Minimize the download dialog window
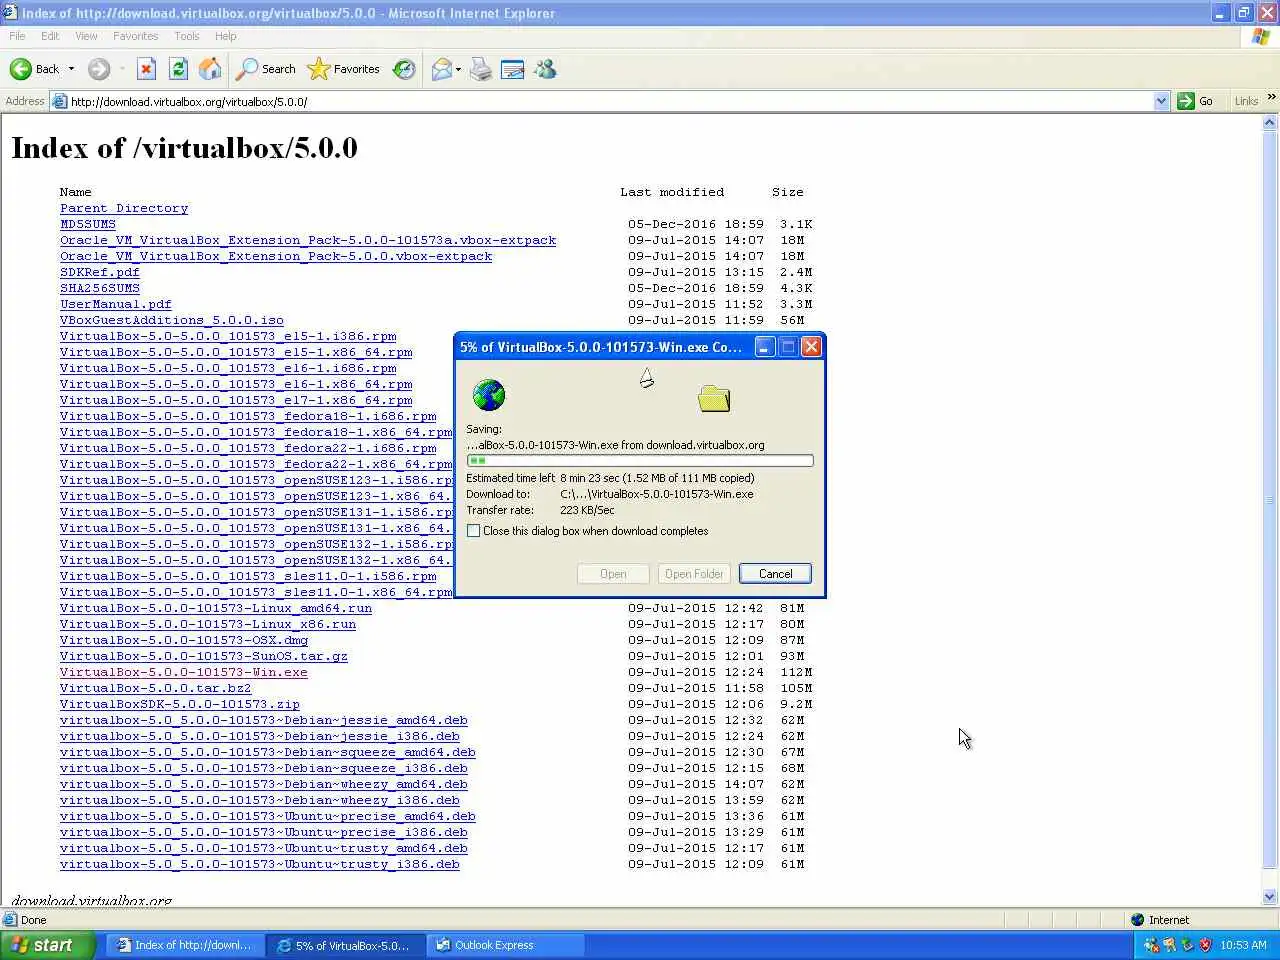Image resolution: width=1280 pixels, height=960 pixels. click(765, 347)
